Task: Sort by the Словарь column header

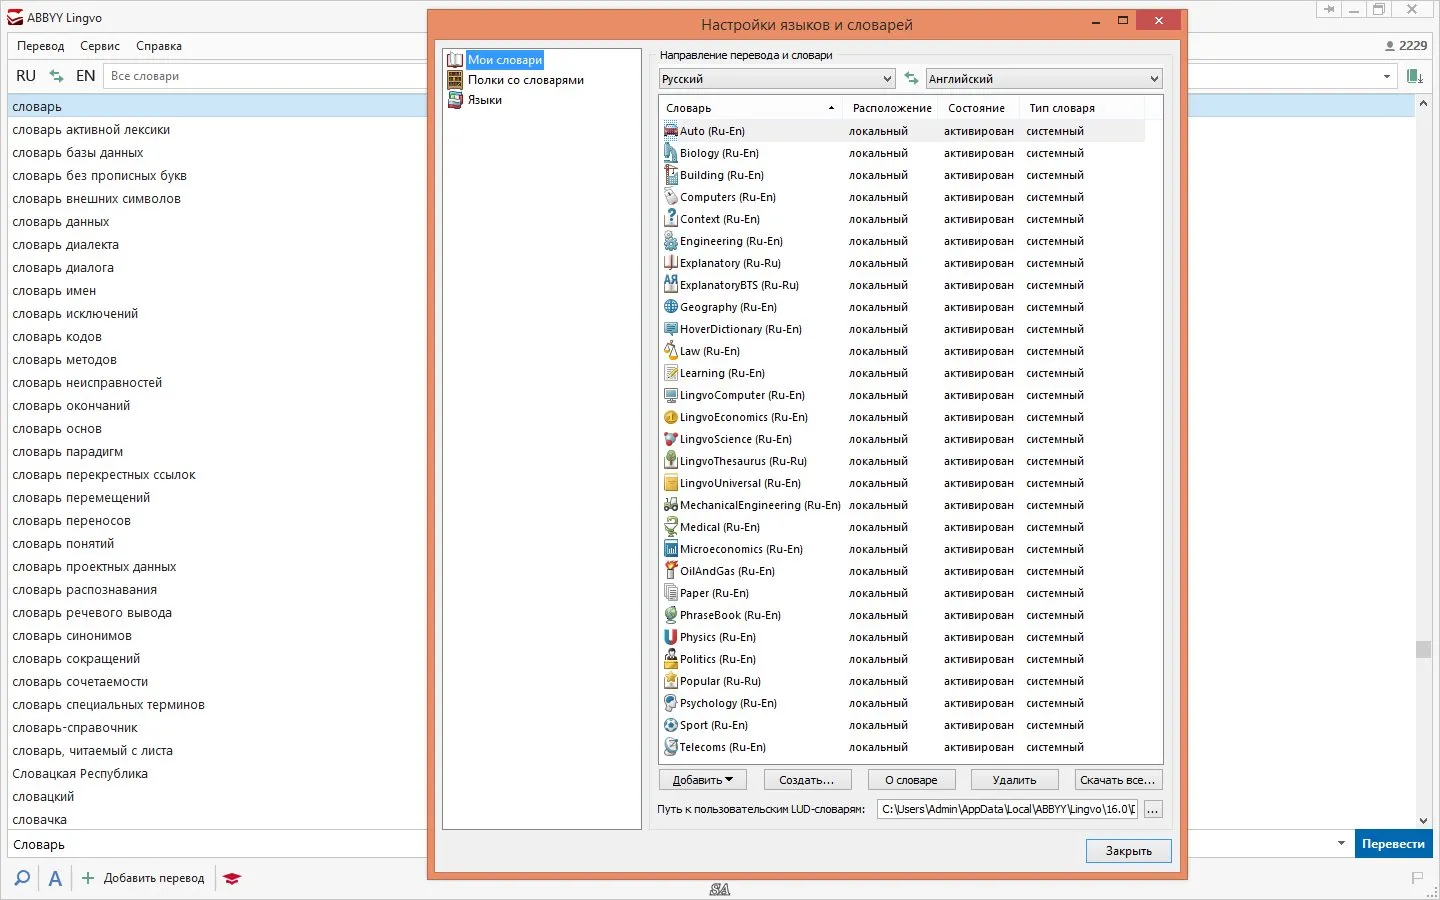Action: click(x=750, y=108)
